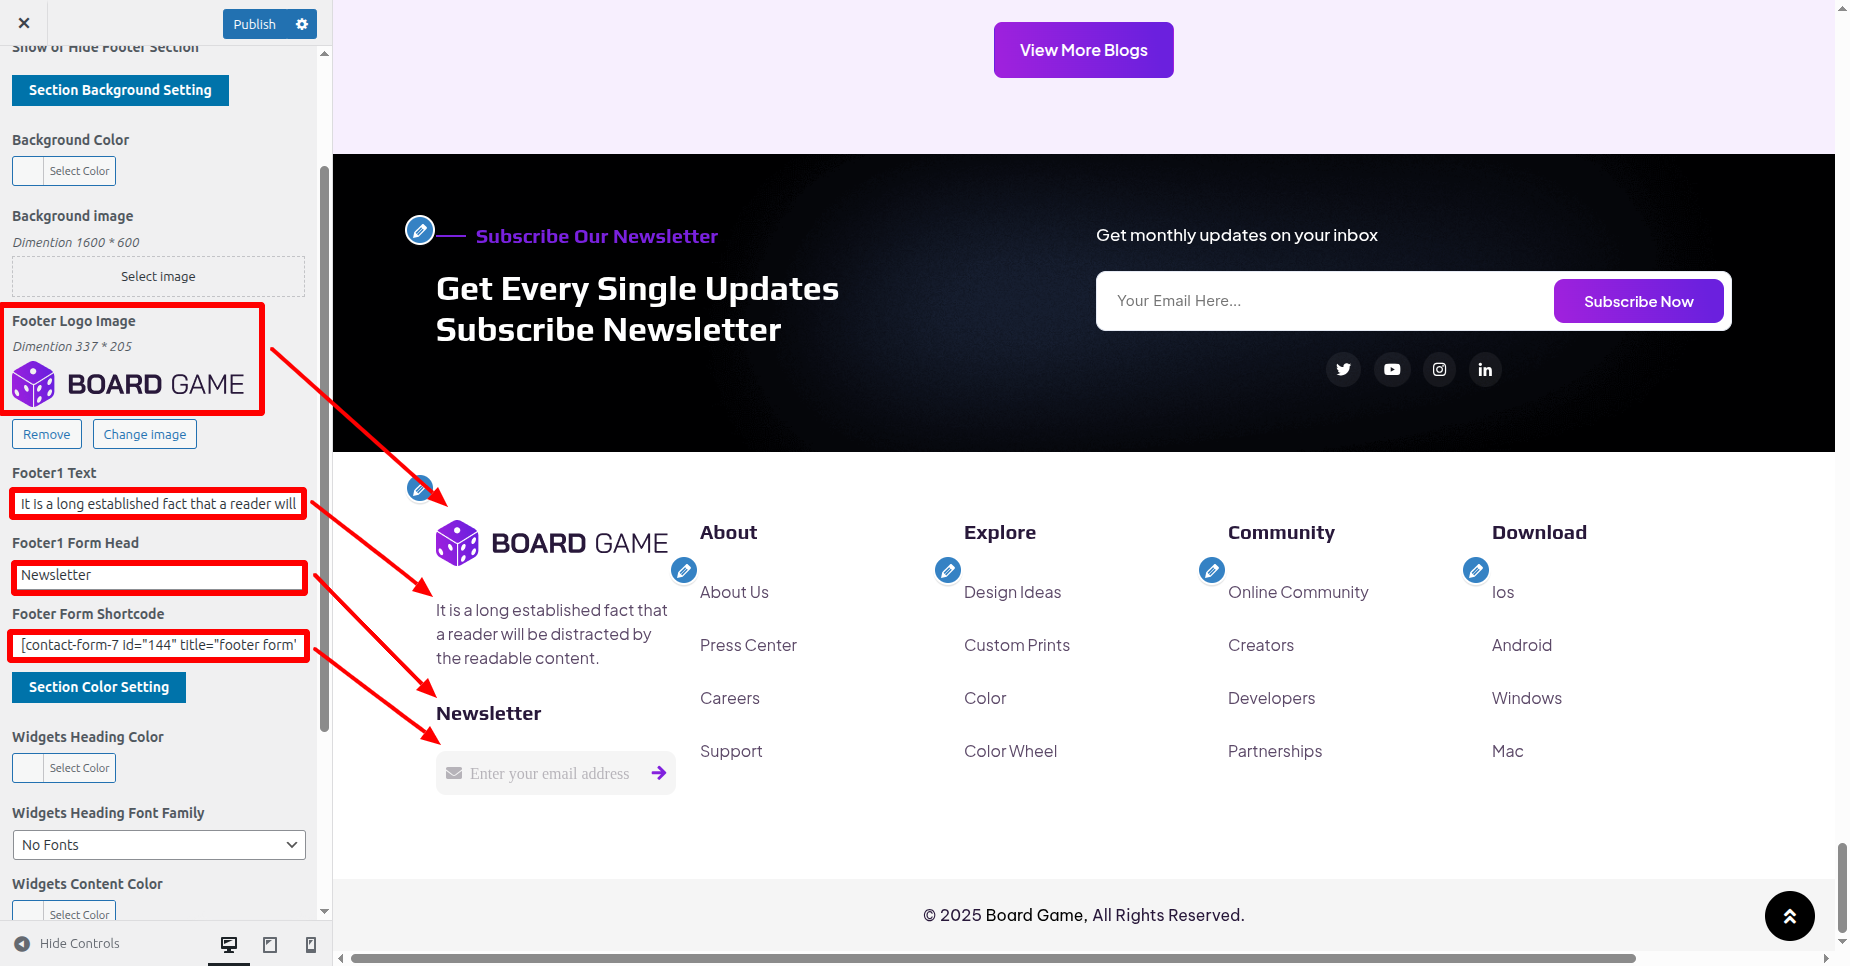Viewport: 1850px width, 966px height.
Task: Click Change image for footer logo
Action: (145, 434)
